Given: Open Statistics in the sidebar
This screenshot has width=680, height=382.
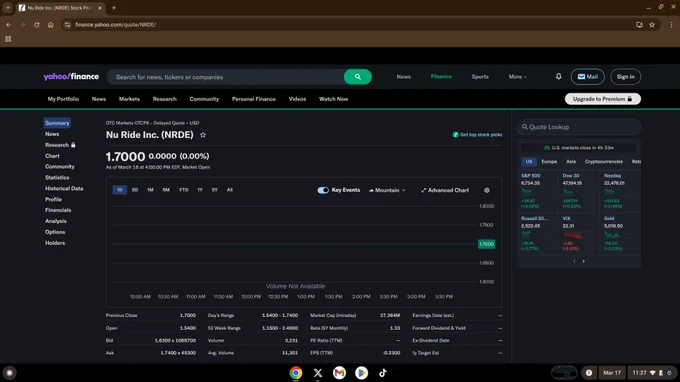Looking at the screenshot, I should pos(57,177).
